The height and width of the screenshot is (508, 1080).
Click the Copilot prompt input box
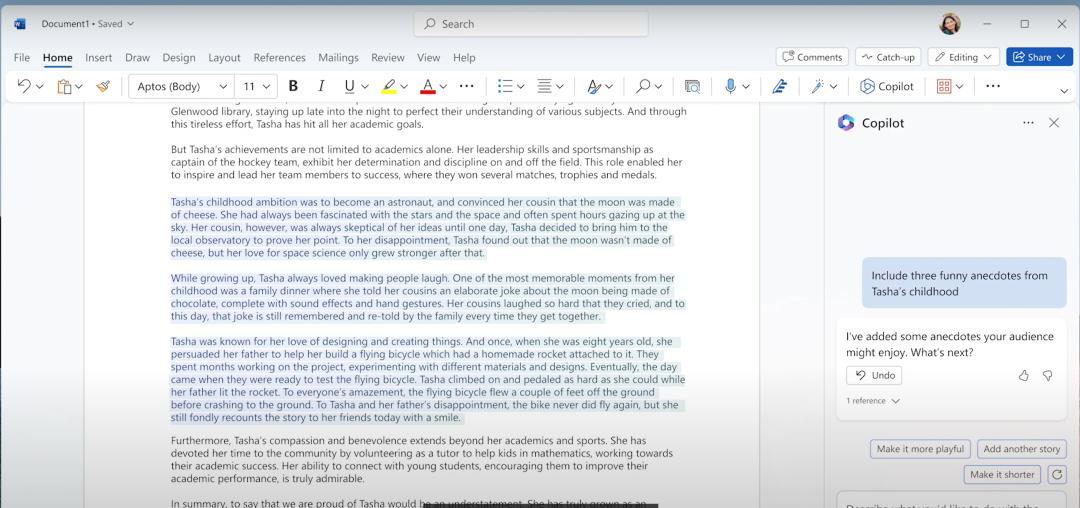[951, 500]
